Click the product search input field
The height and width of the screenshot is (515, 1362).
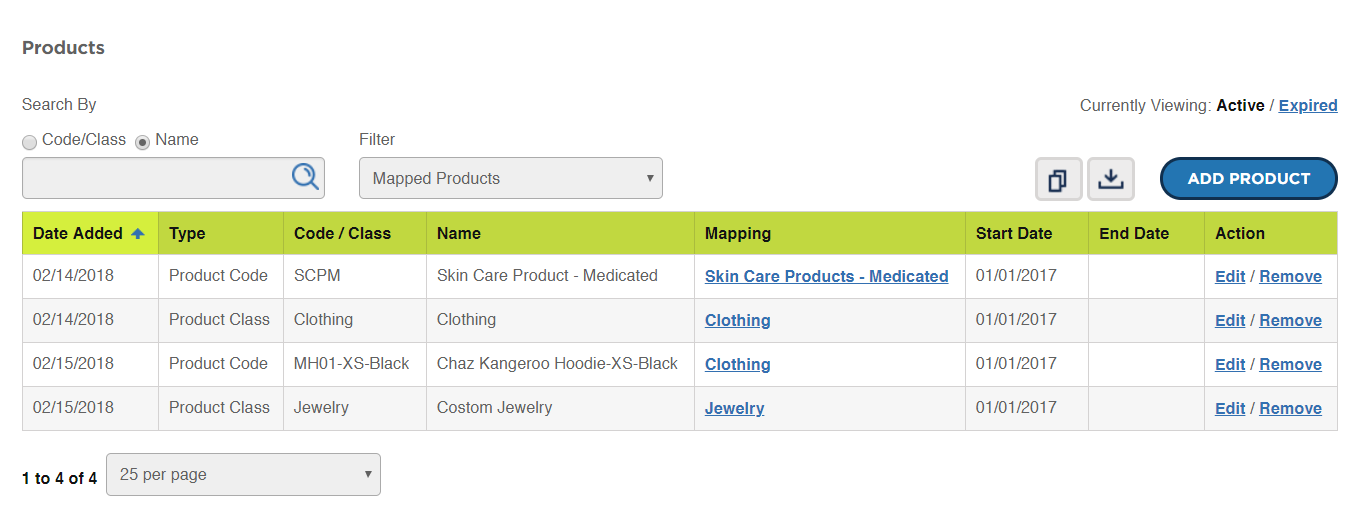[173, 178]
